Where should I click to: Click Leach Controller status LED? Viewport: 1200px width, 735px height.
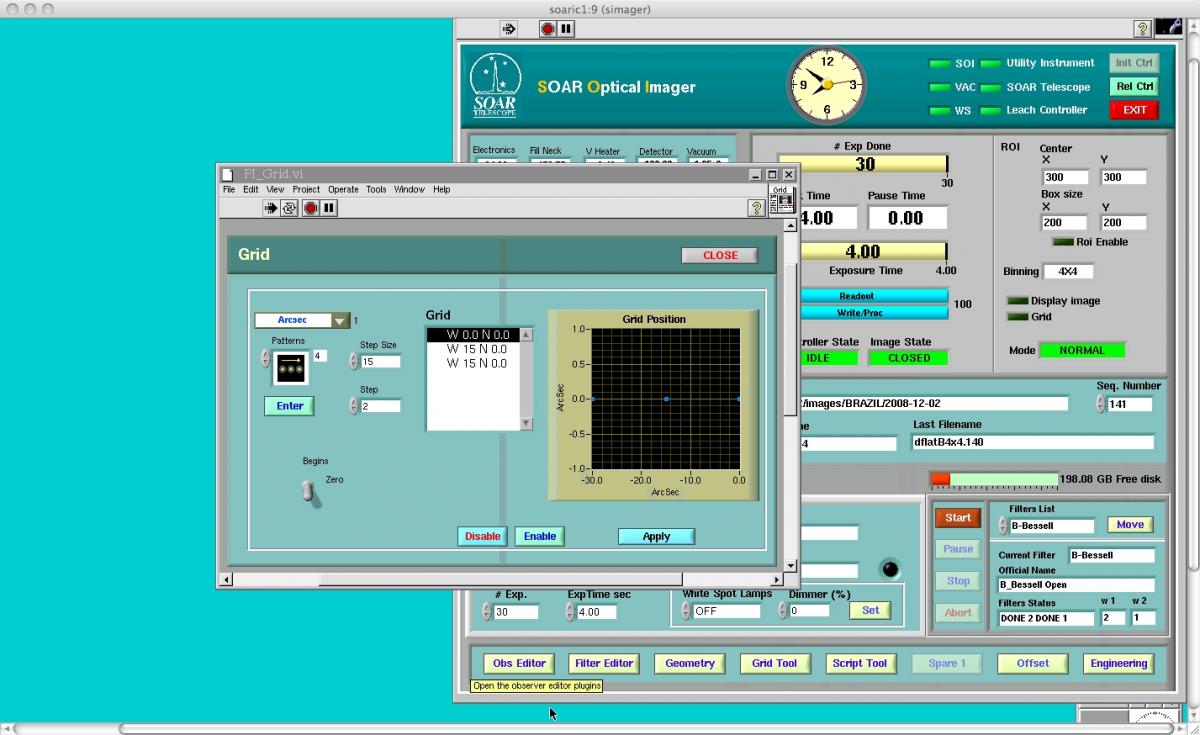click(990, 111)
